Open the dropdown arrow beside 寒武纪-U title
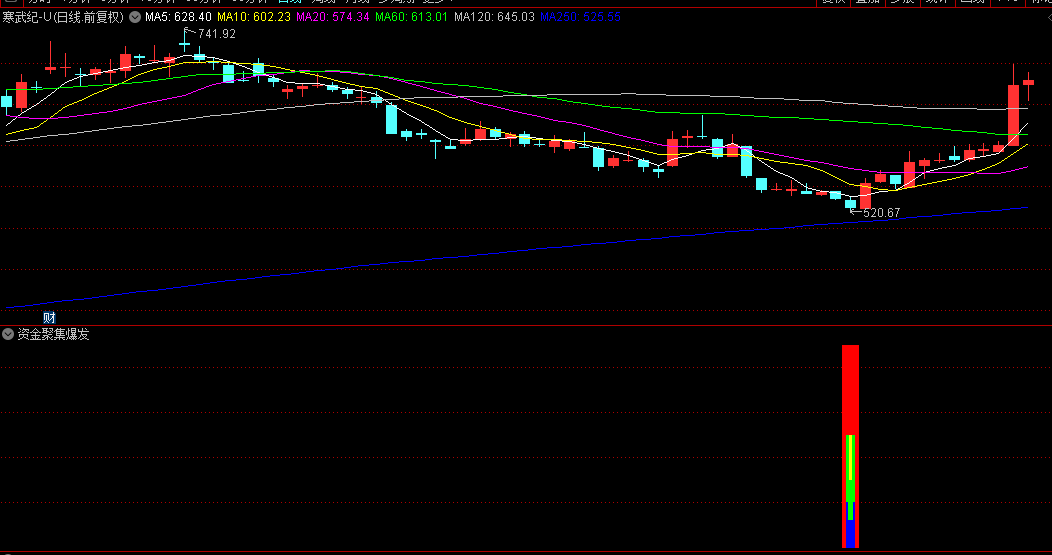 pos(135,17)
